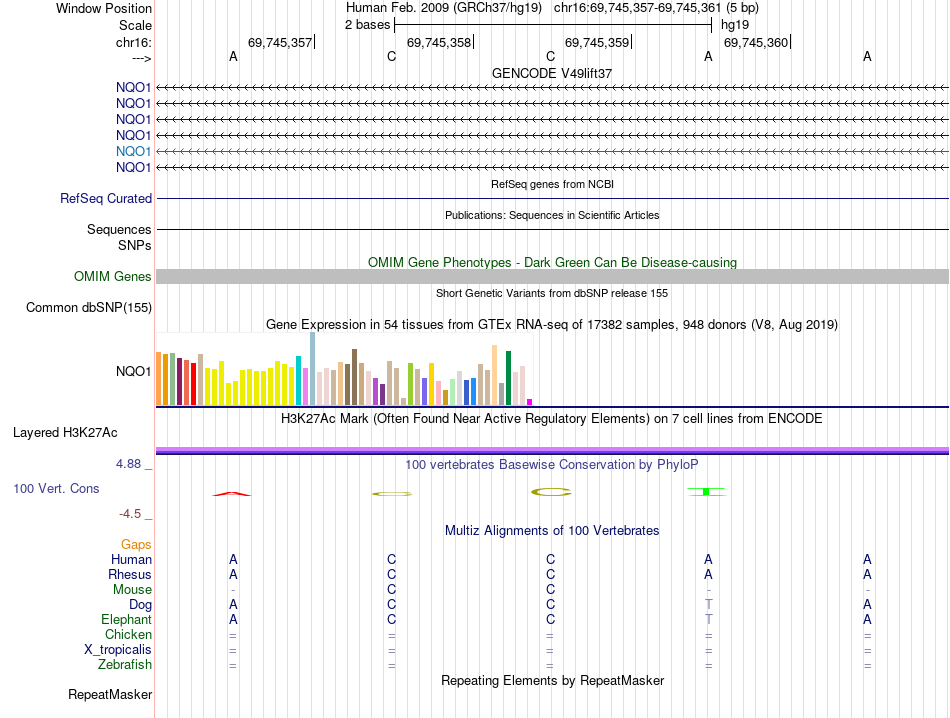Click the dark green GTEx bar
Image resolution: width=950 pixels, height=718 pixels.
pos(508,378)
